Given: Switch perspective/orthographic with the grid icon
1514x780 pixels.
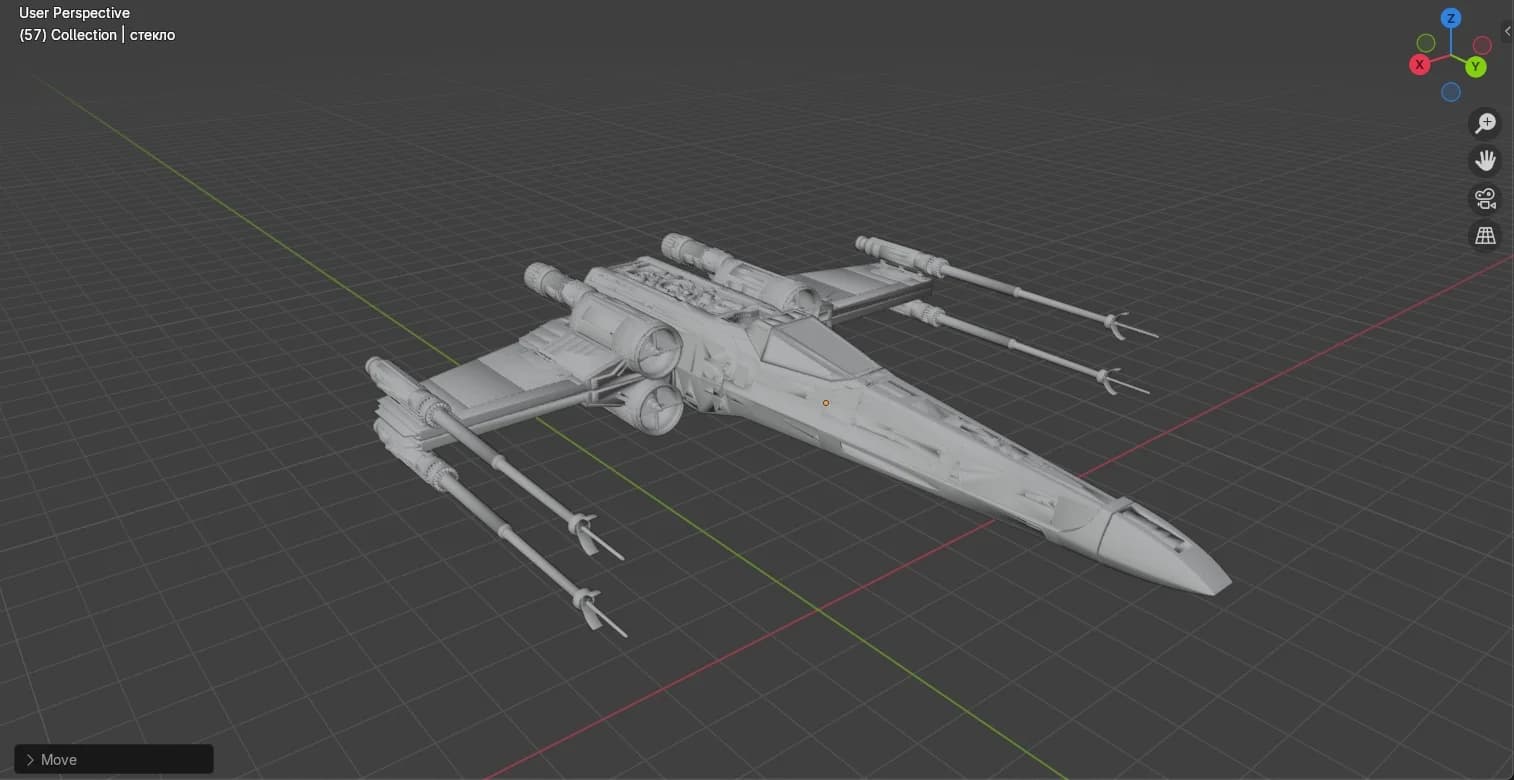Looking at the screenshot, I should [x=1485, y=236].
